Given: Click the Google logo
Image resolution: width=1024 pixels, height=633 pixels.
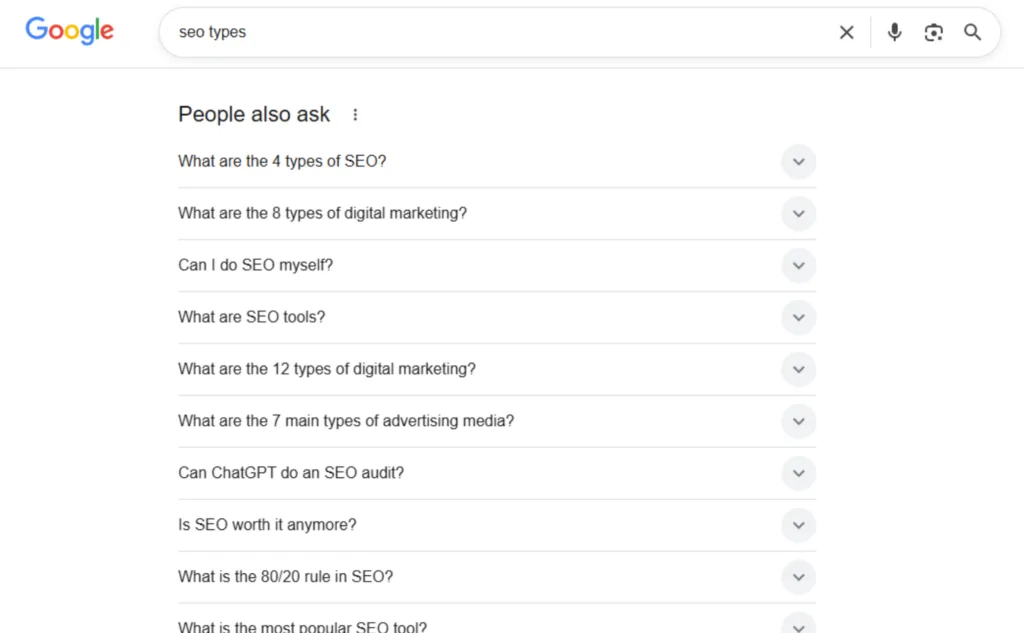Looking at the screenshot, I should (x=69, y=31).
